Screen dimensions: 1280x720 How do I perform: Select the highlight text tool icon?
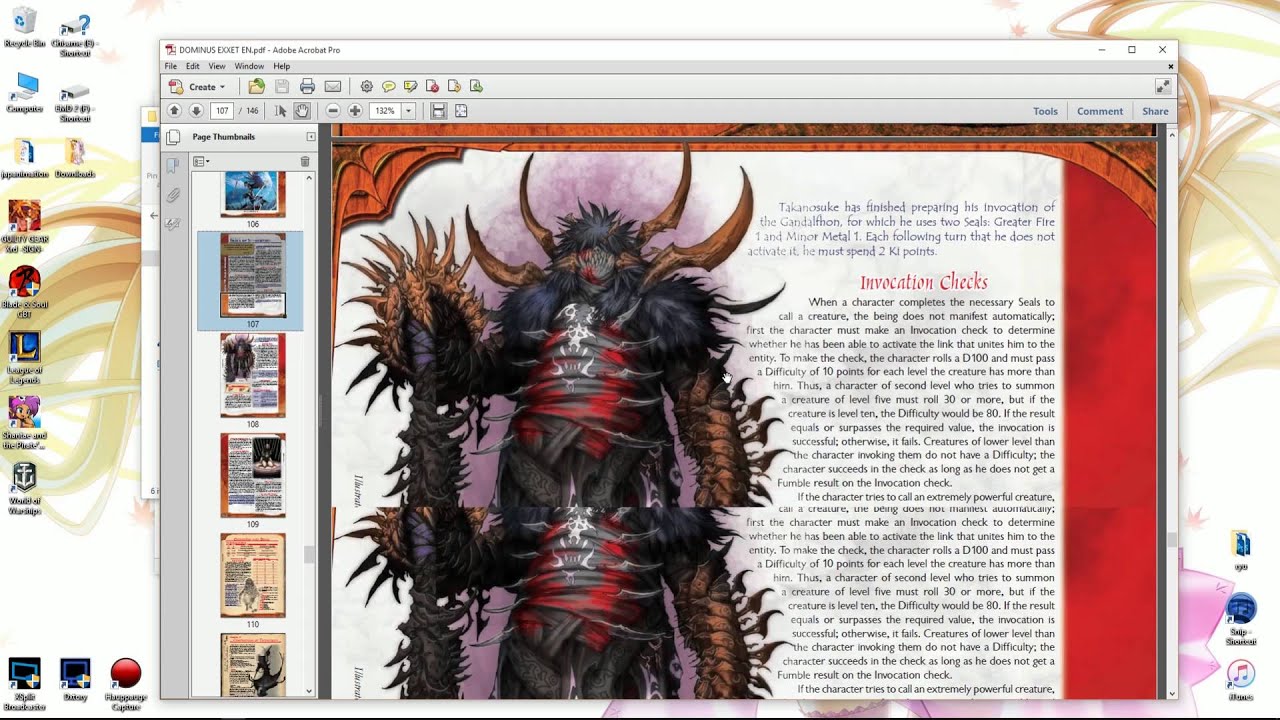410,87
